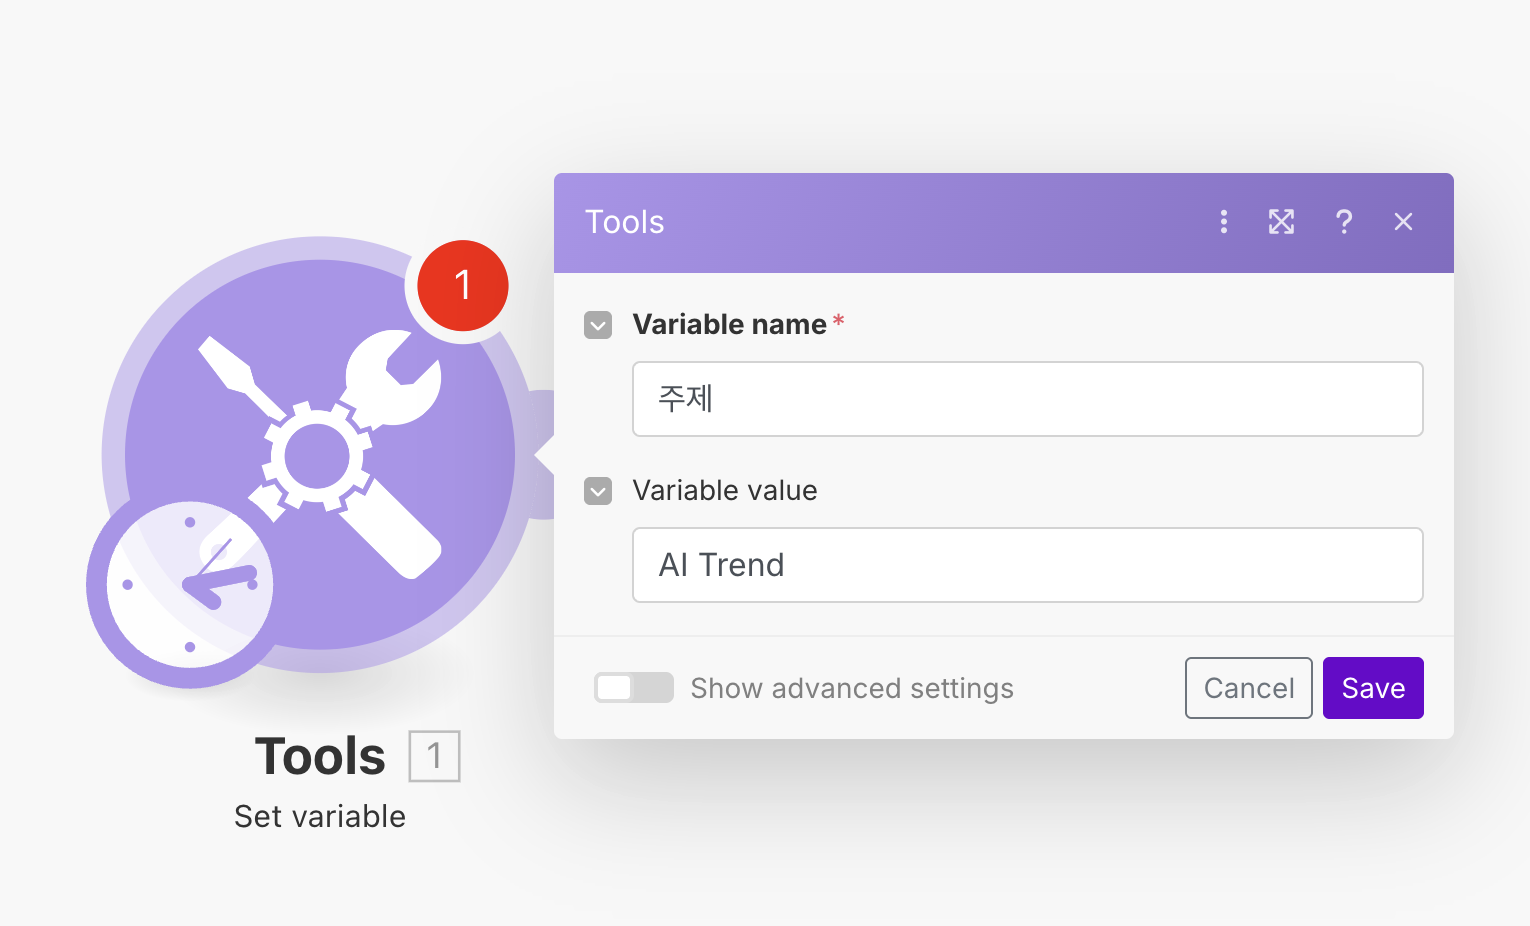Open the clock schedule icon on module

pos(189,584)
